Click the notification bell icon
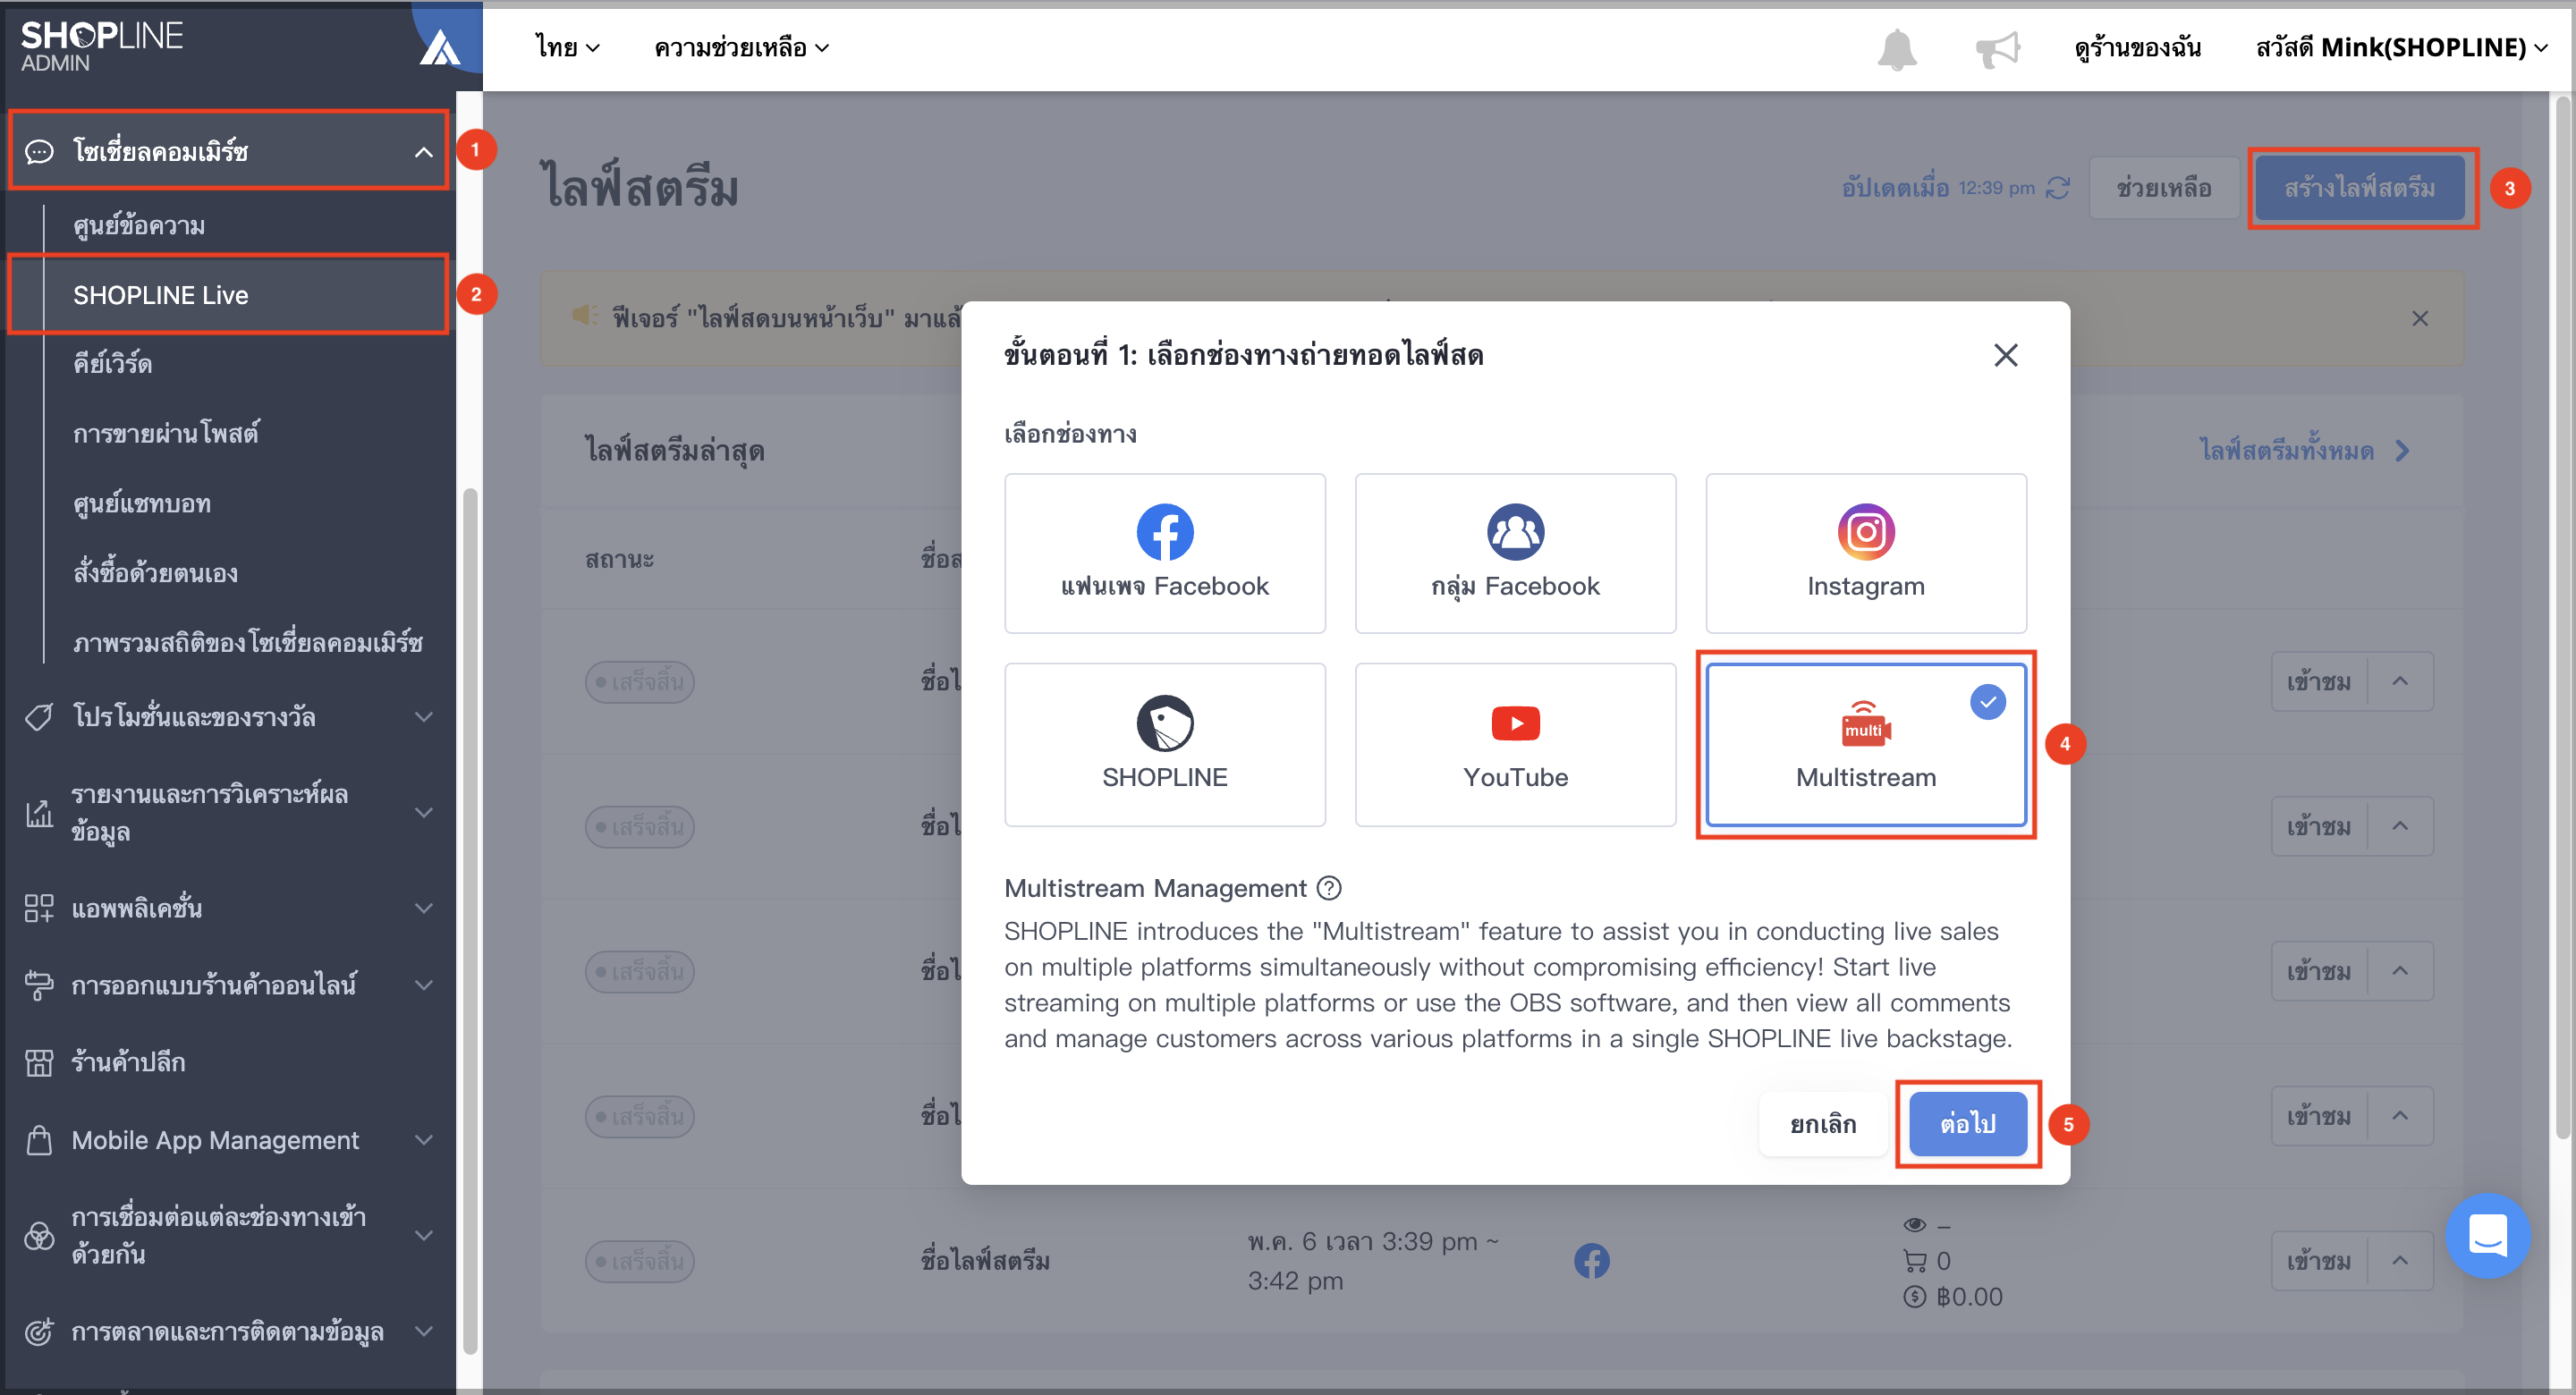This screenshot has height=1395, width=2576. click(1896, 48)
